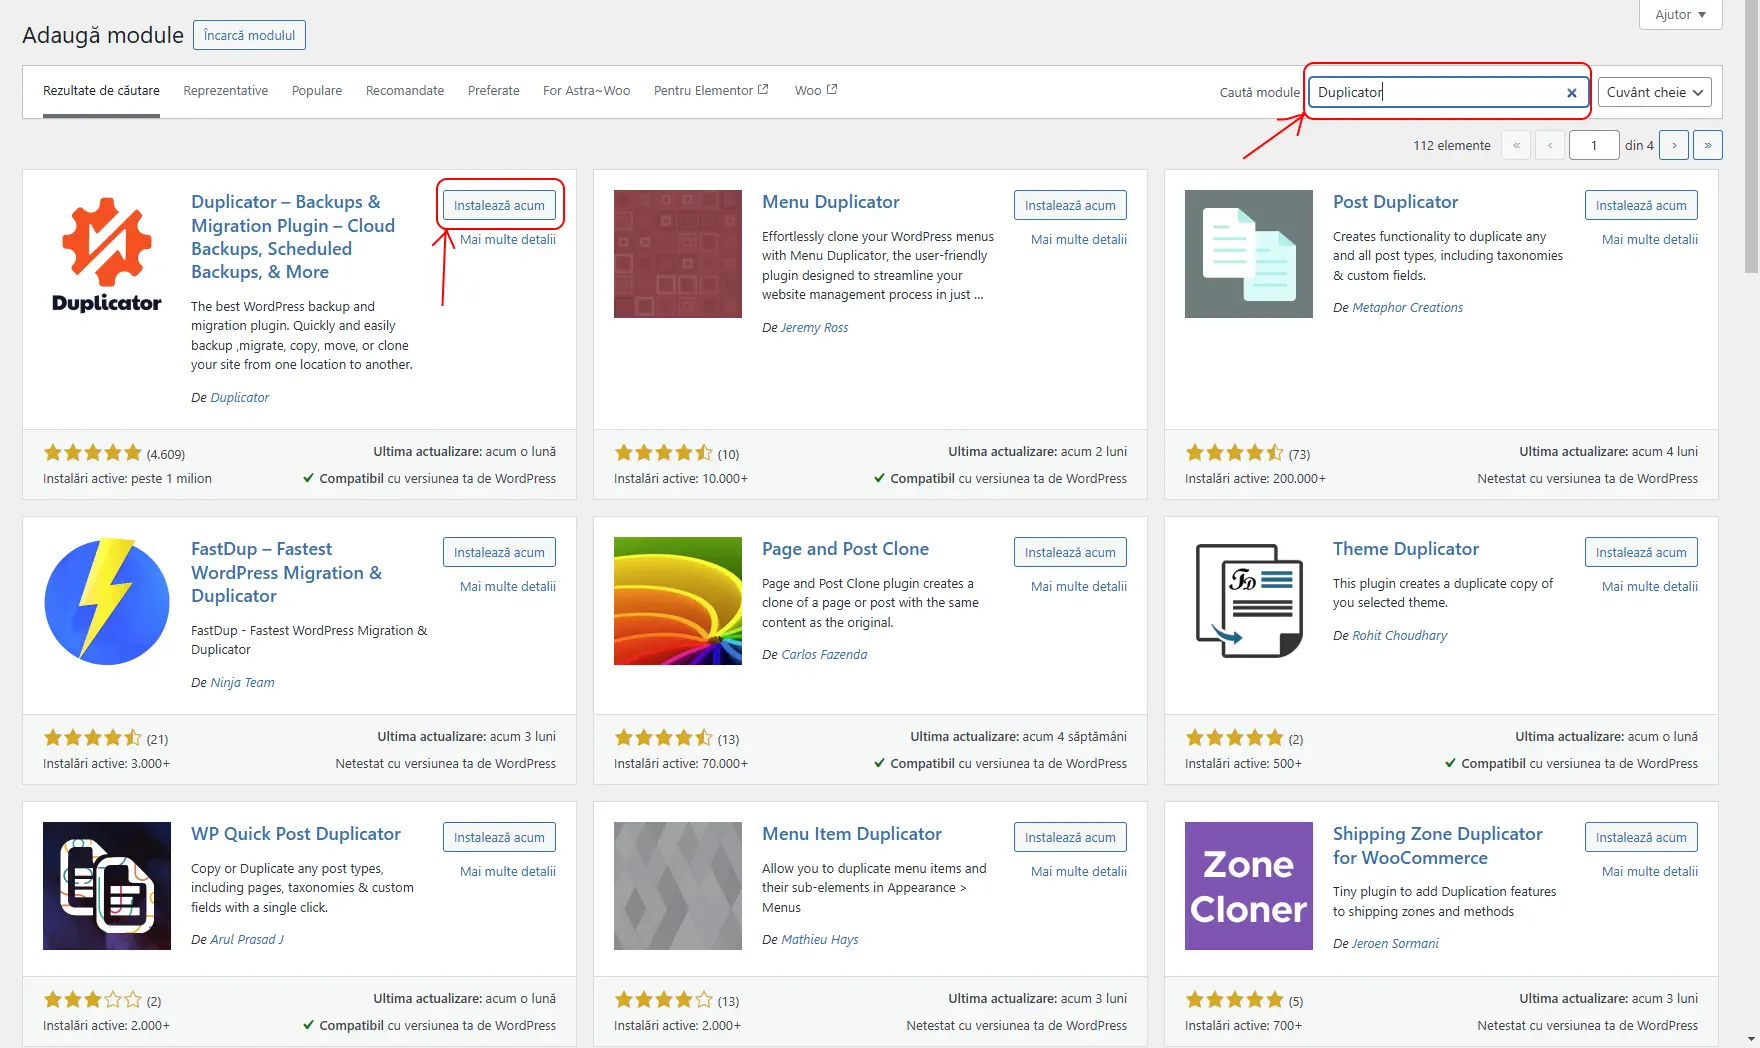
Task: Open author Arul Prasad J link
Action: point(247,940)
